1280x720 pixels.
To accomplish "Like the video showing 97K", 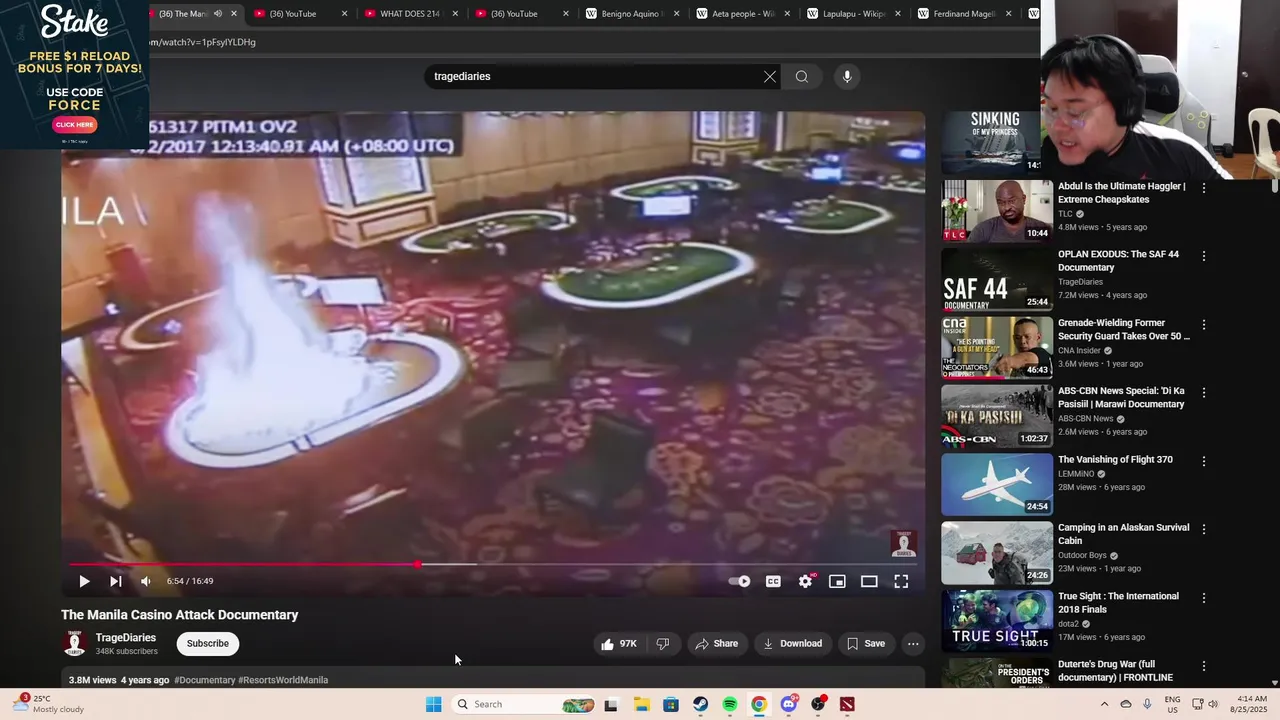I will point(619,644).
